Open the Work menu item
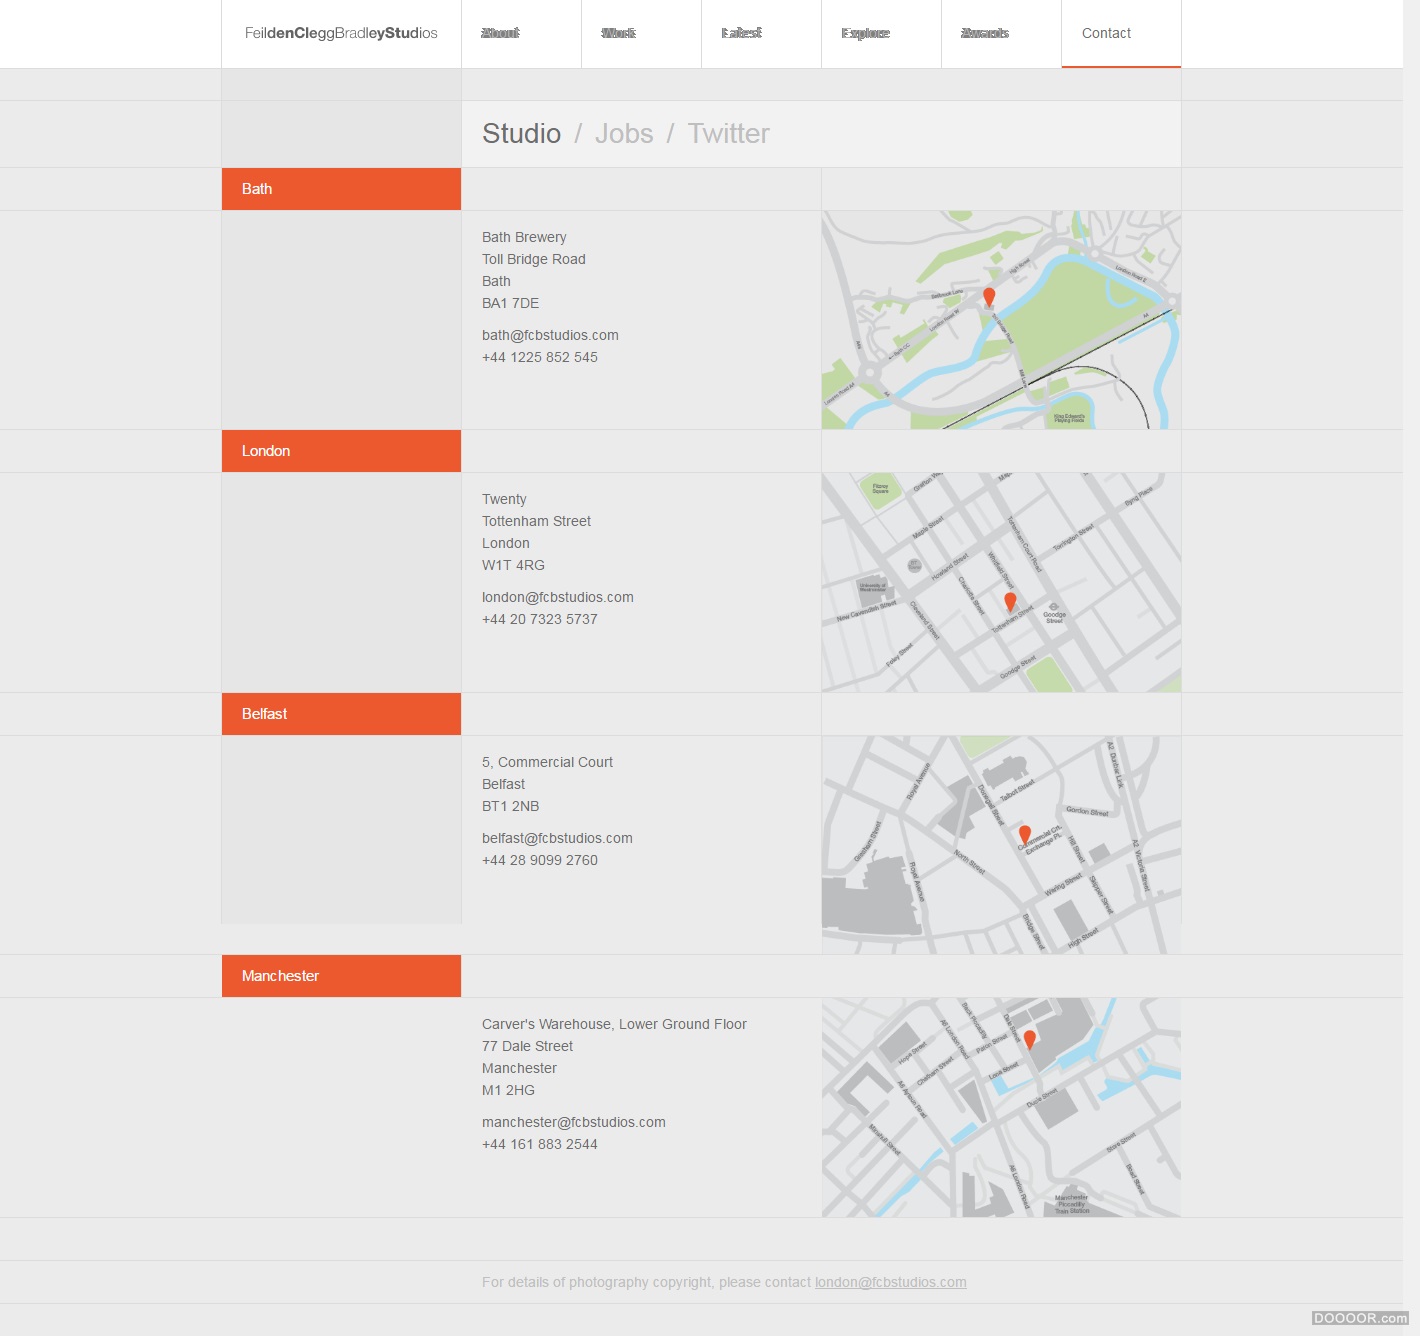This screenshot has height=1336, width=1420. 618,33
